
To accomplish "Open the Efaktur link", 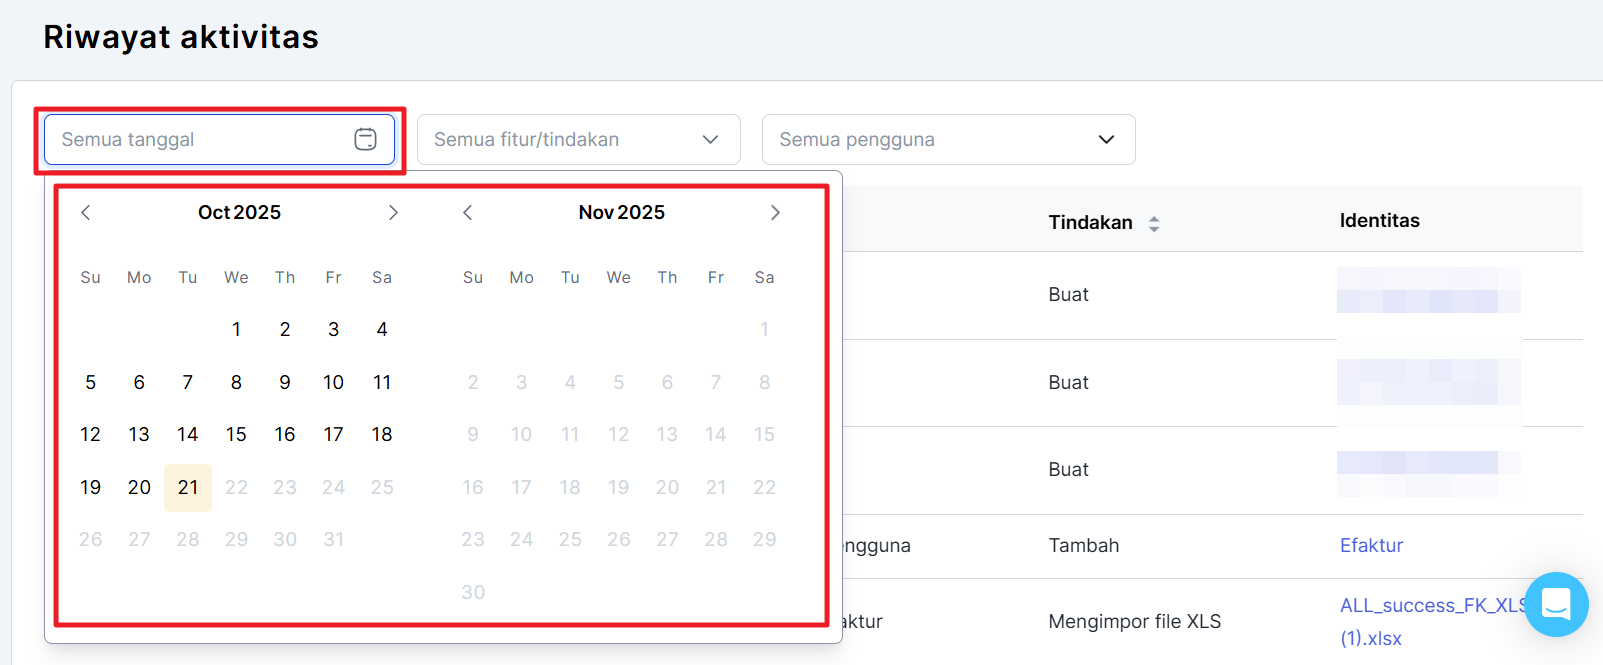I will [1371, 546].
